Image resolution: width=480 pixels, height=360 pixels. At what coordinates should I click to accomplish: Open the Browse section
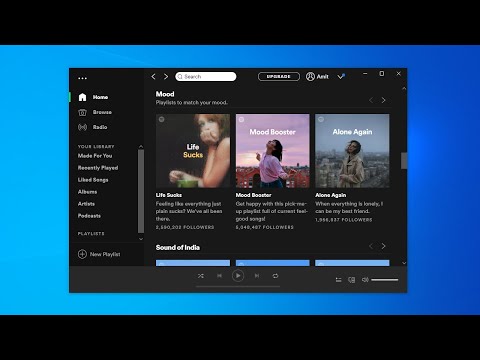[x=102, y=112]
